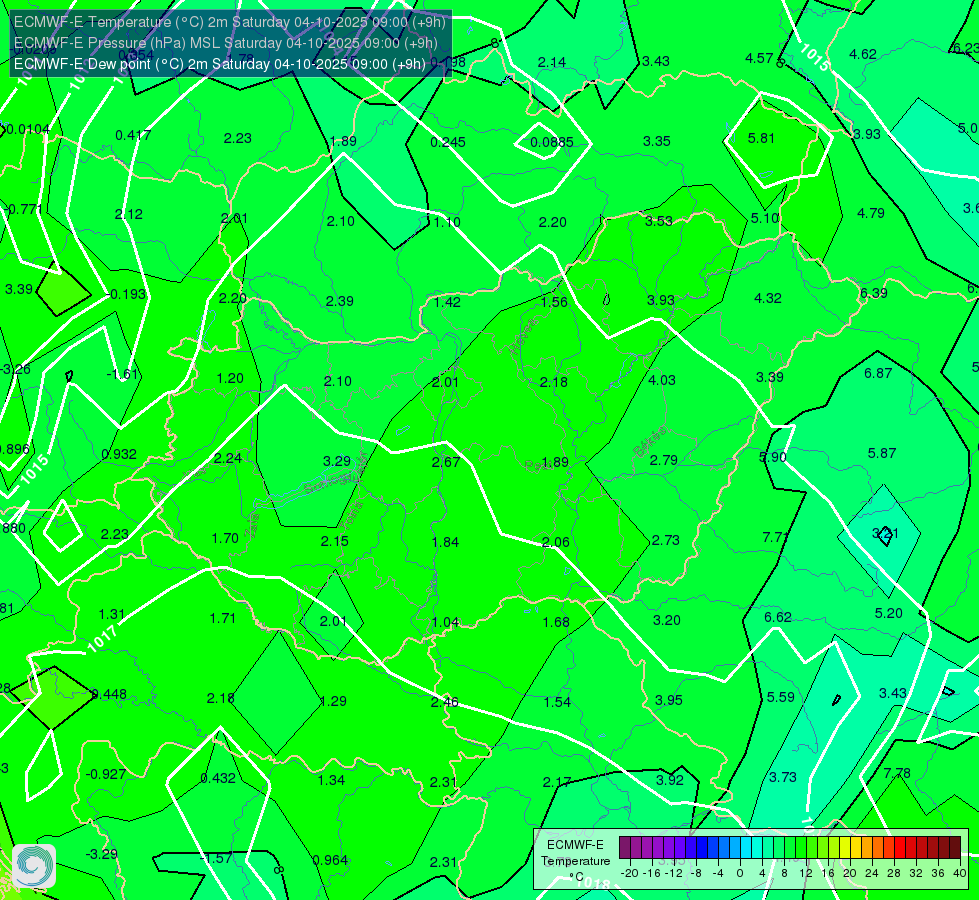The image size is (979, 900).
Task: Click the dew point value 4.79
Action: pos(871,214)
